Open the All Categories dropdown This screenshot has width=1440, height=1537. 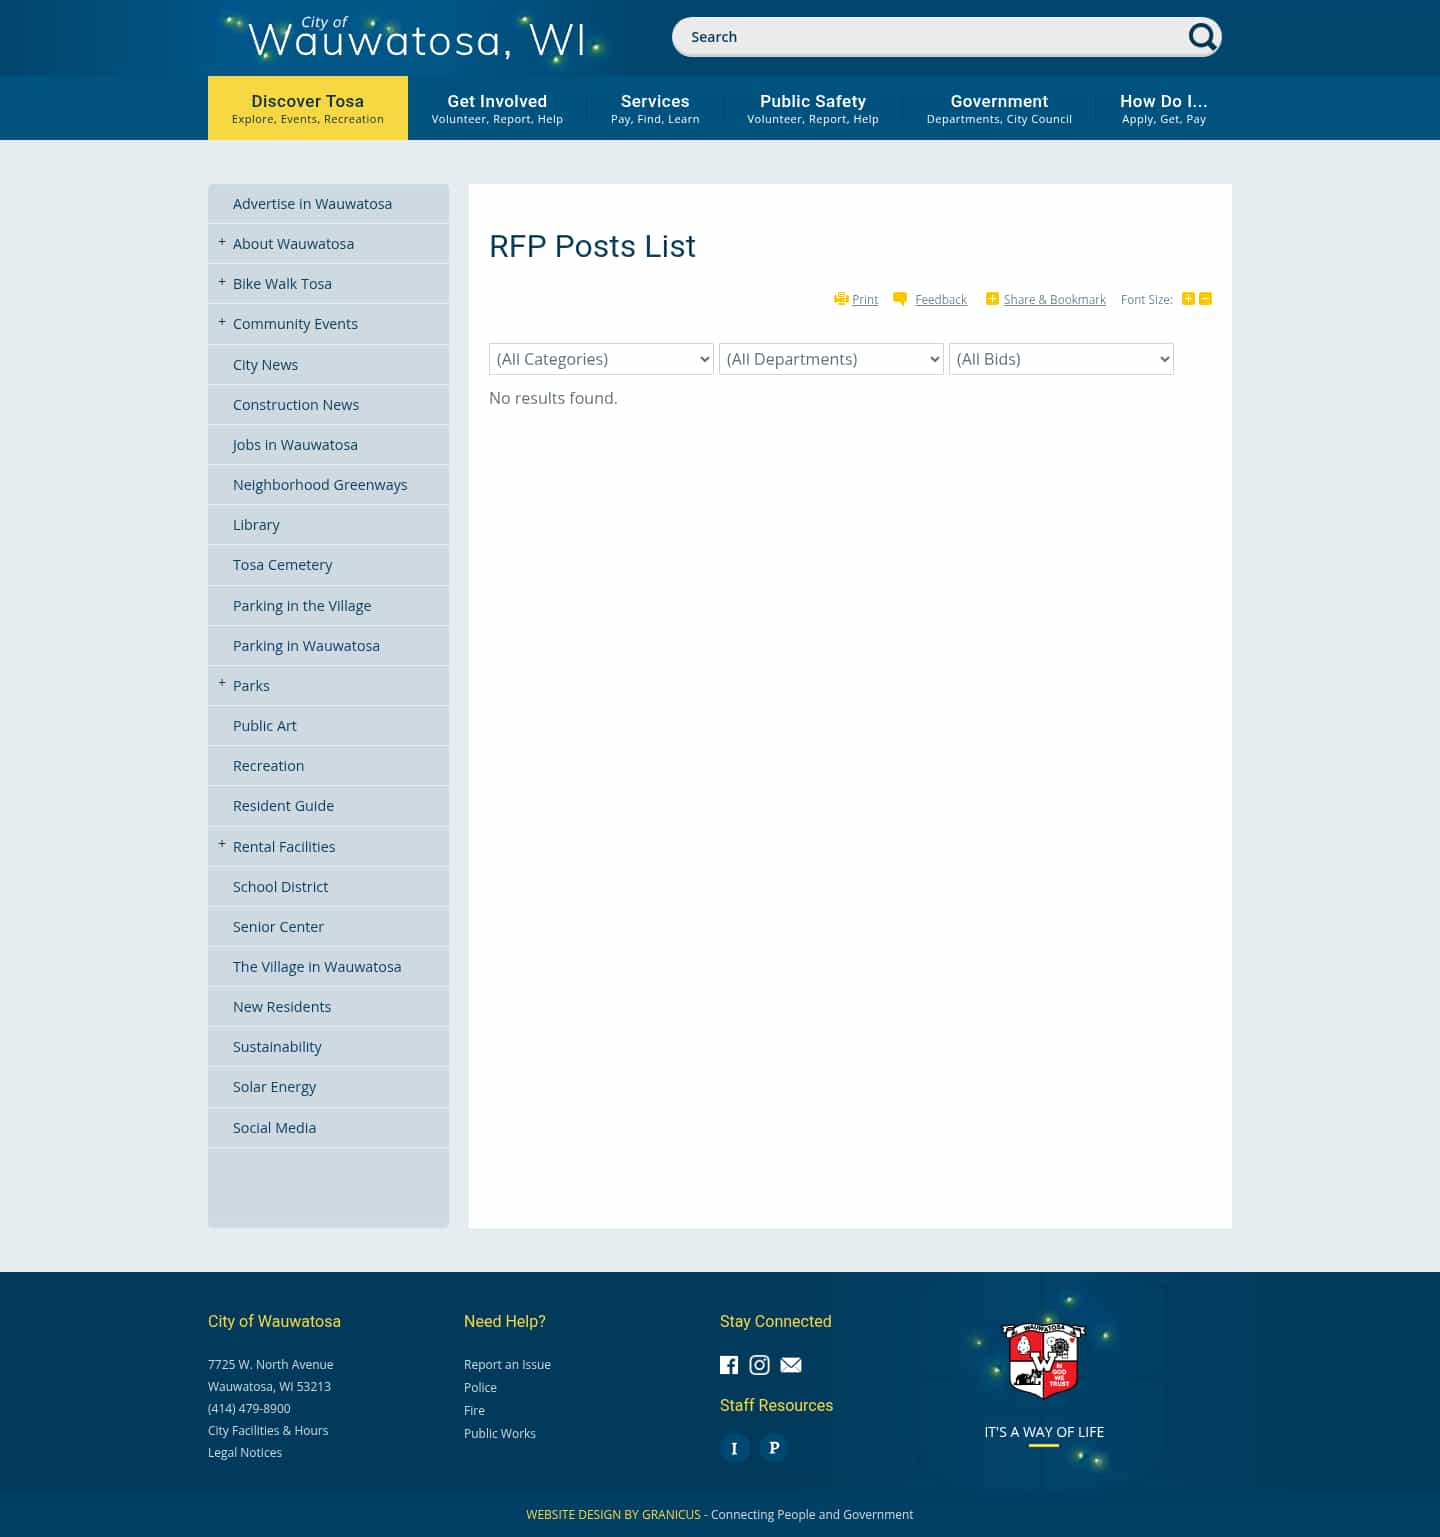coord(601,359)
